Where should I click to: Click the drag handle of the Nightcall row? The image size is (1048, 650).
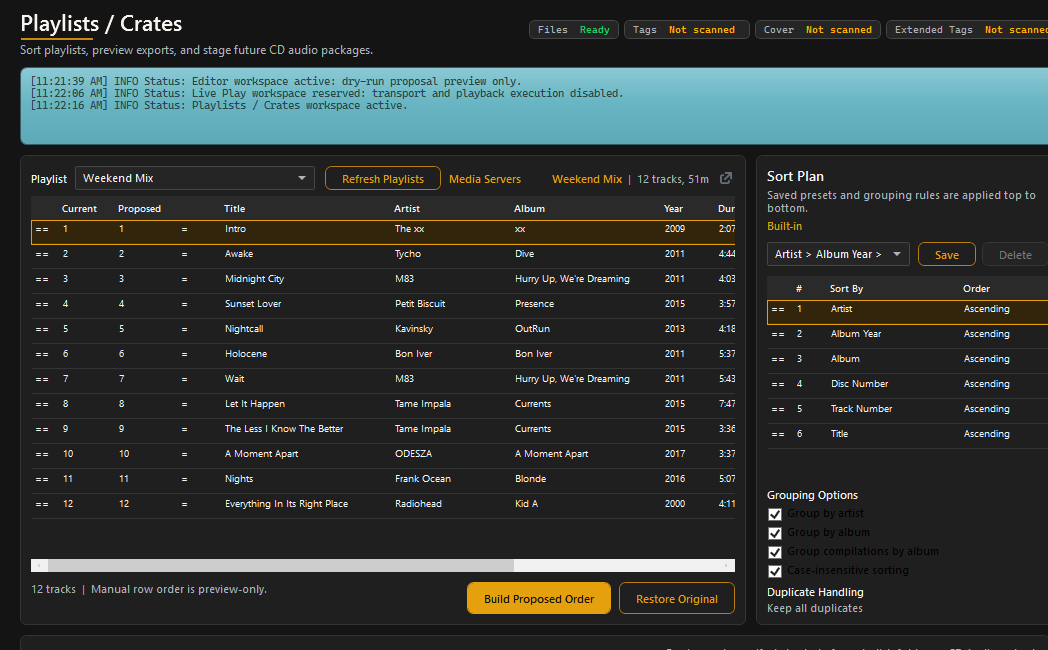tap(42, 329)
